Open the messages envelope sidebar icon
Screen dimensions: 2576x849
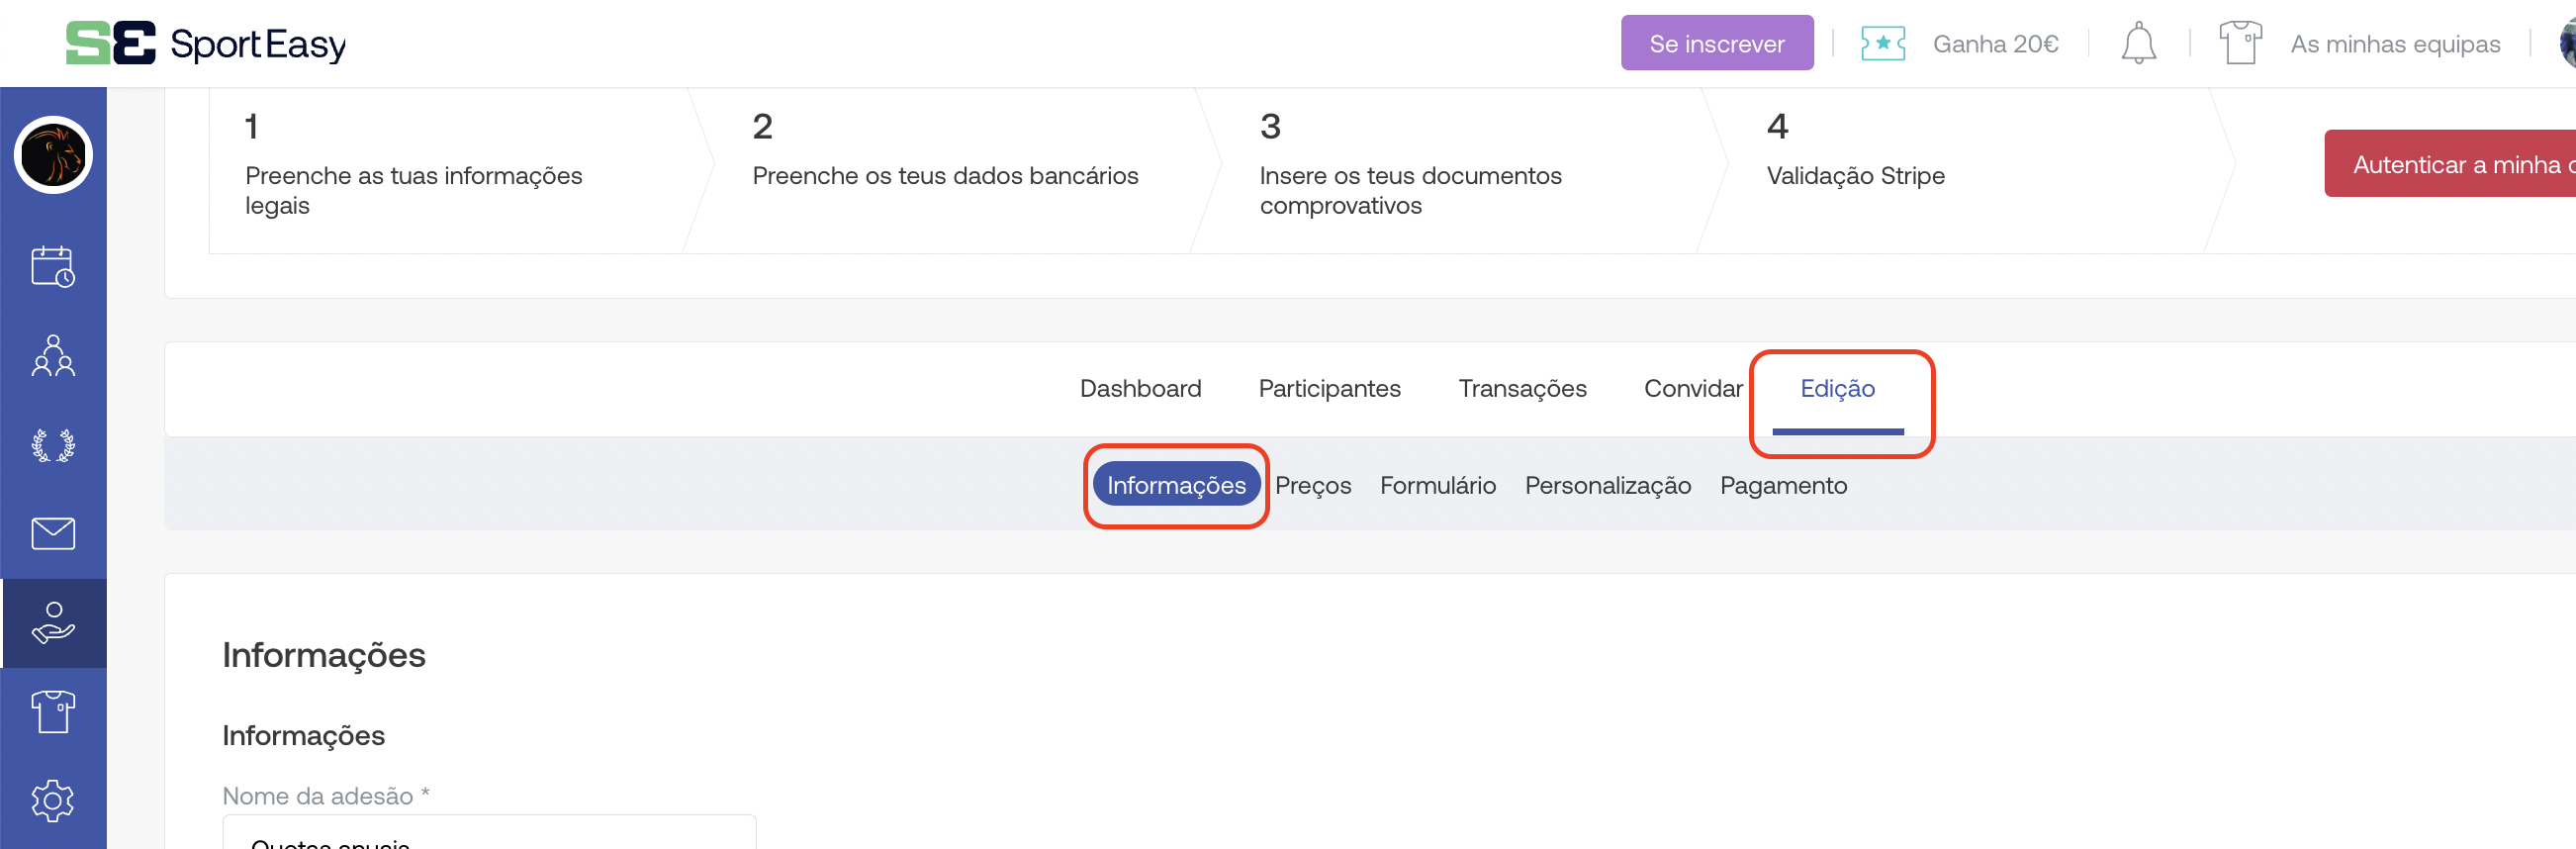53,534
